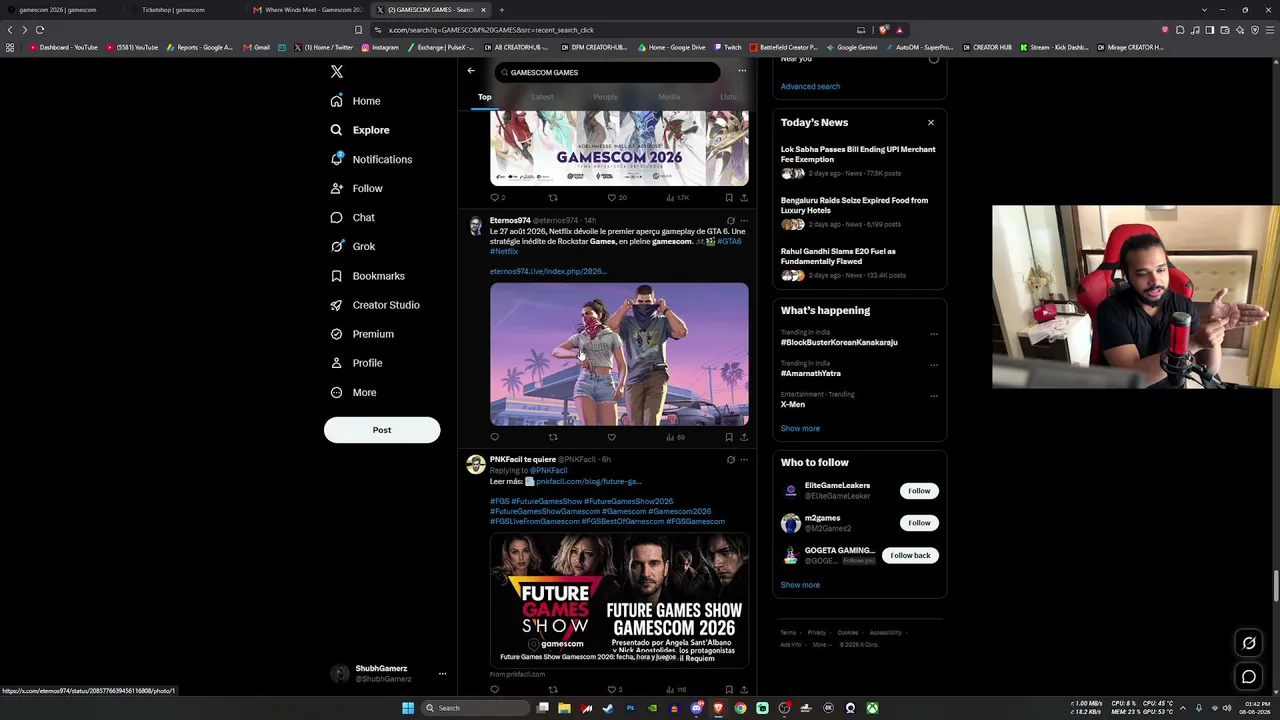Open the floating messages button

pos(1249,677)
